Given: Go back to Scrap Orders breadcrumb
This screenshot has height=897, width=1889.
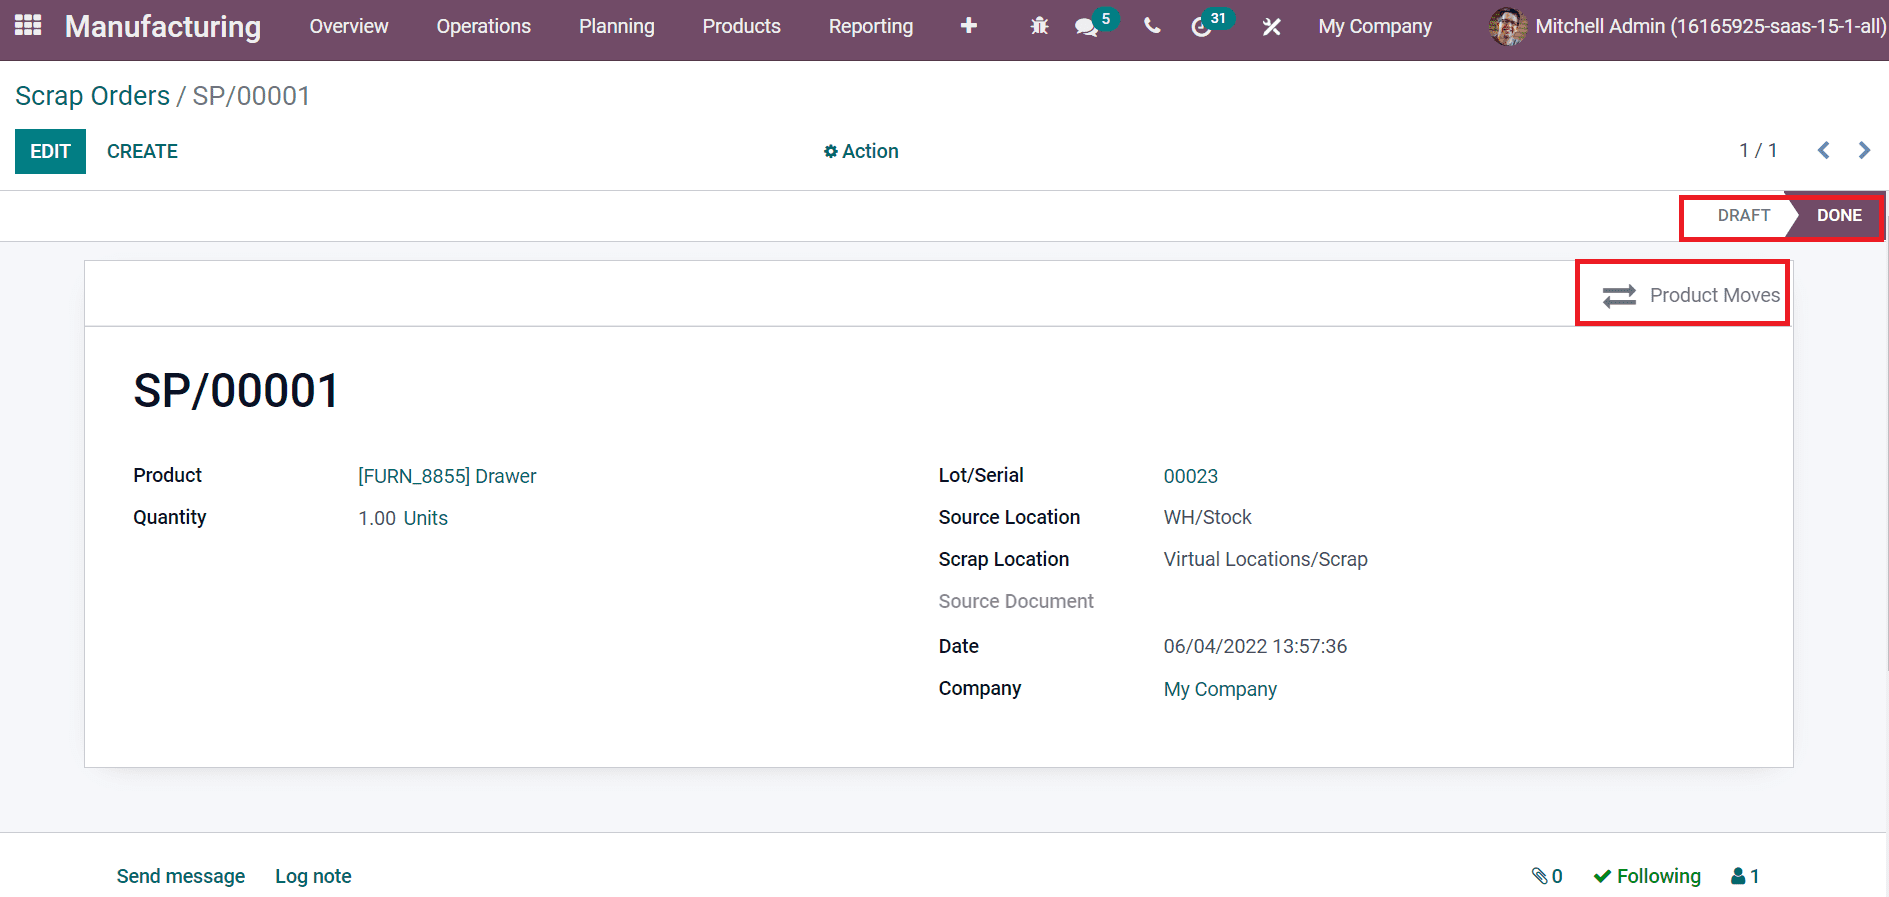Looking at the screenshot, I should pyautogui.click(x=93, y=96).
